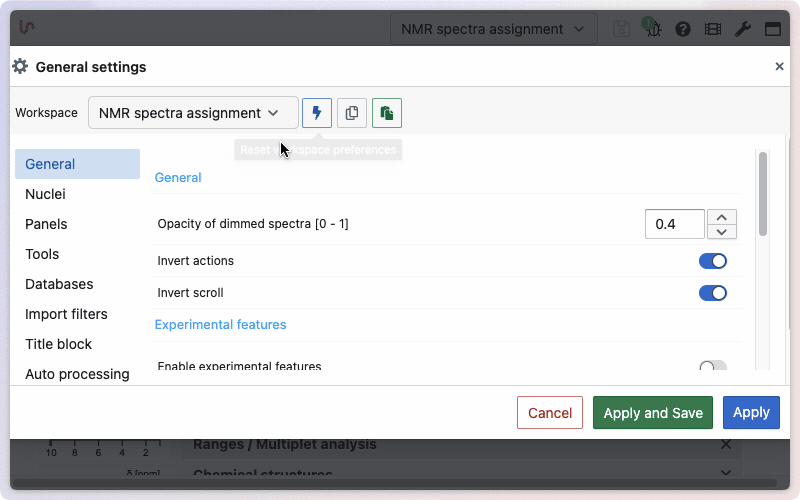Click the copy workspace preferences icon
Screen dimensions: 800x500
(352, 113)
